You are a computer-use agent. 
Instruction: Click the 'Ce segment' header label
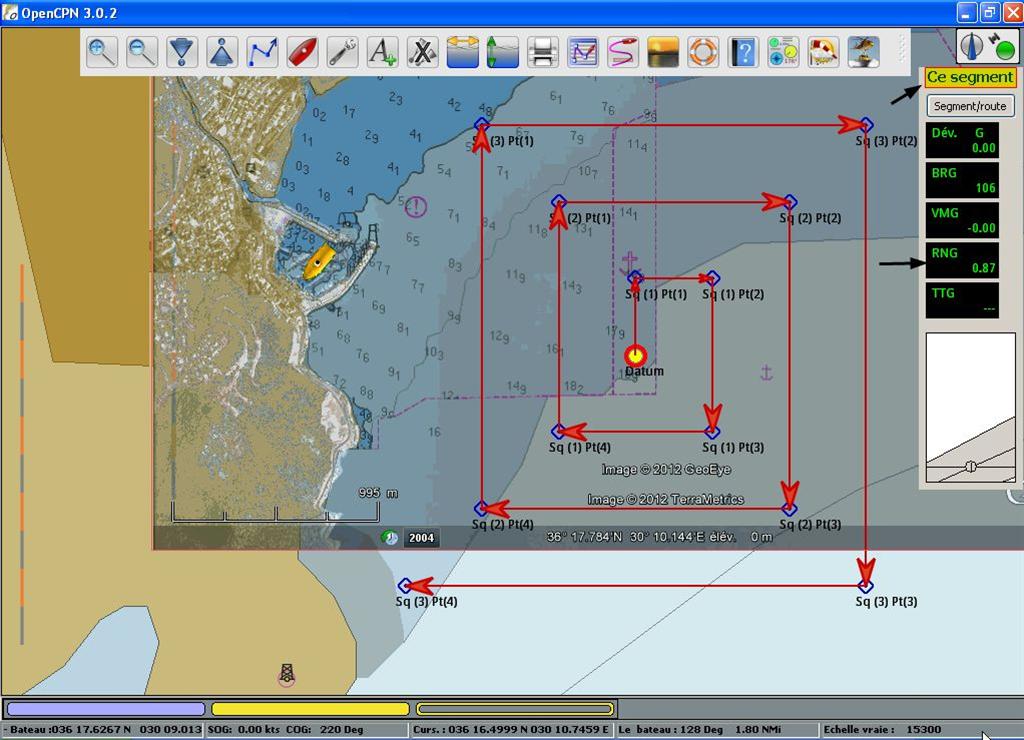click(970, 77)
